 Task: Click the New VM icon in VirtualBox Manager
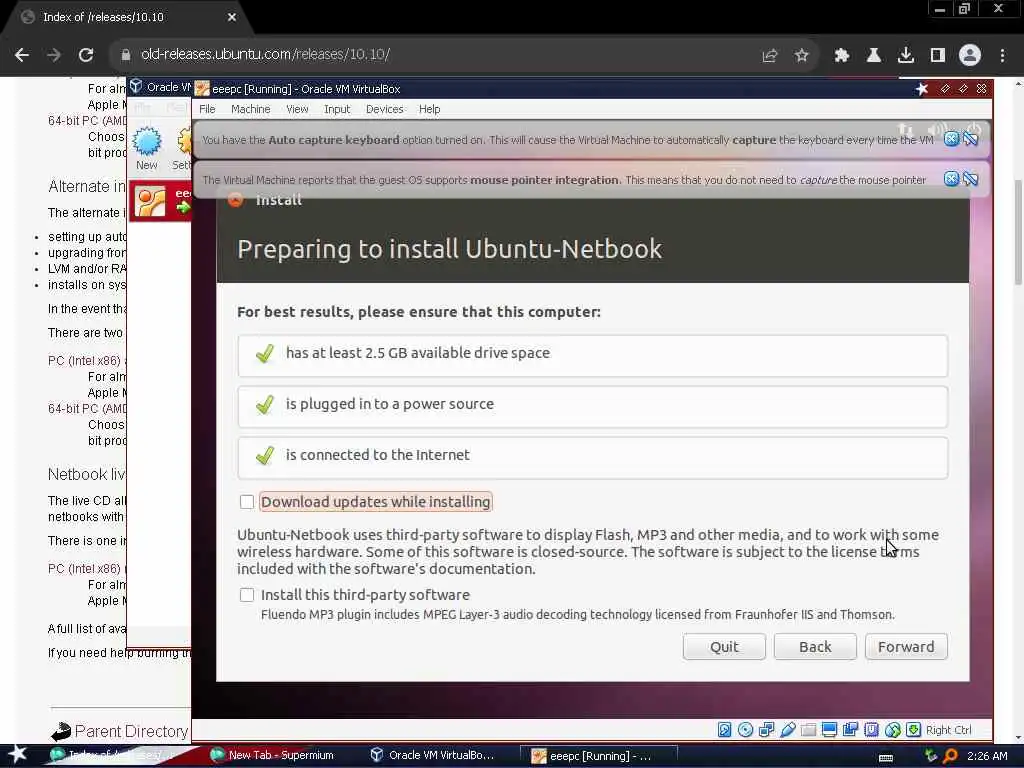pos(147,142)
